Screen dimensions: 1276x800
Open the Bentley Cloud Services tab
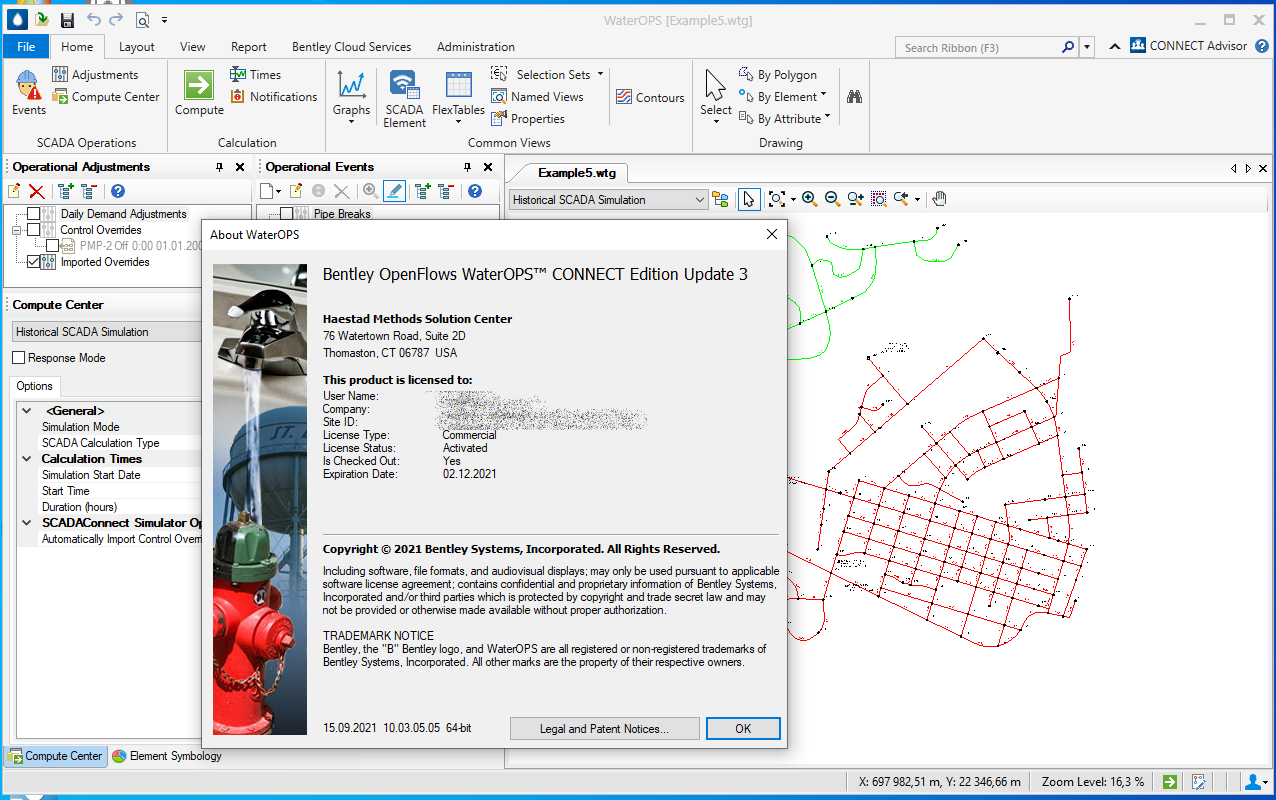coord(351,46)
